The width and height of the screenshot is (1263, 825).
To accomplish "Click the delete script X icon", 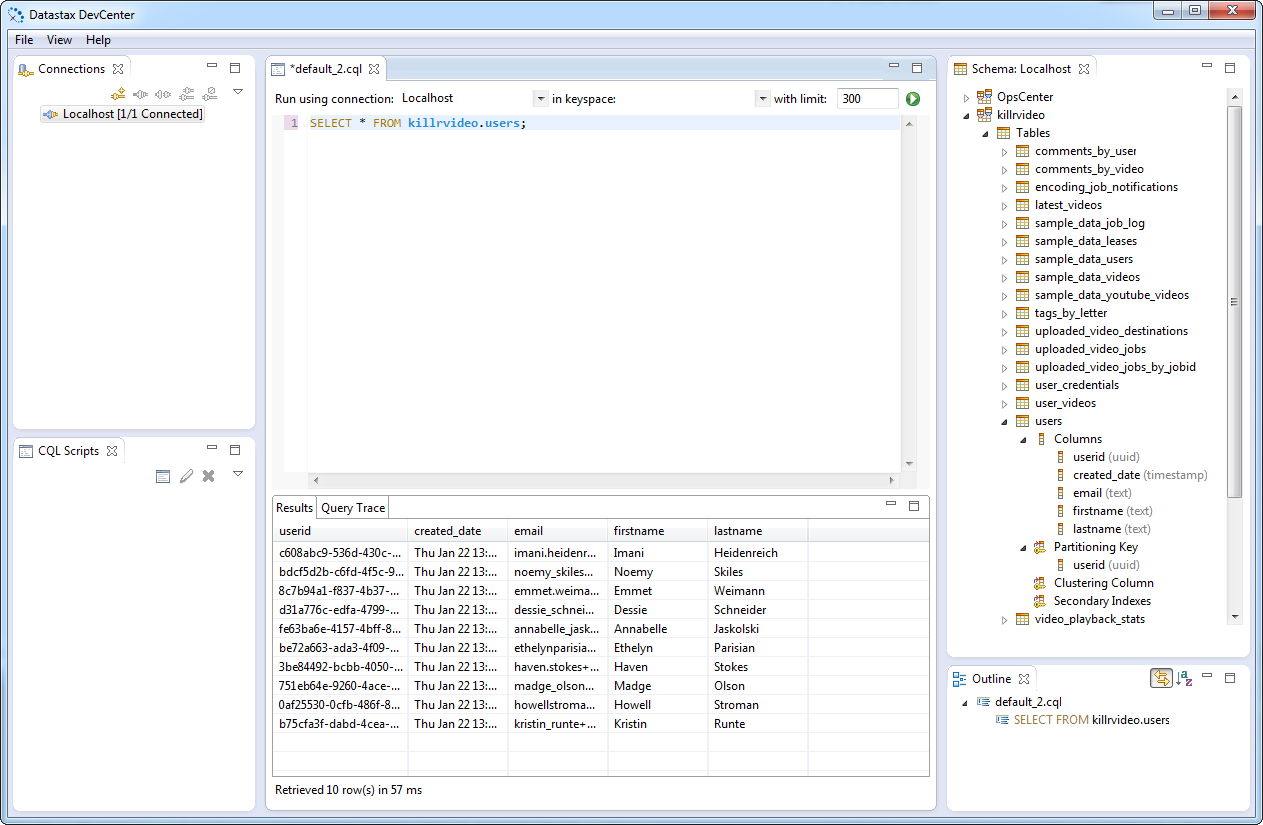I will pyautogui.click(x=208, y=476).
